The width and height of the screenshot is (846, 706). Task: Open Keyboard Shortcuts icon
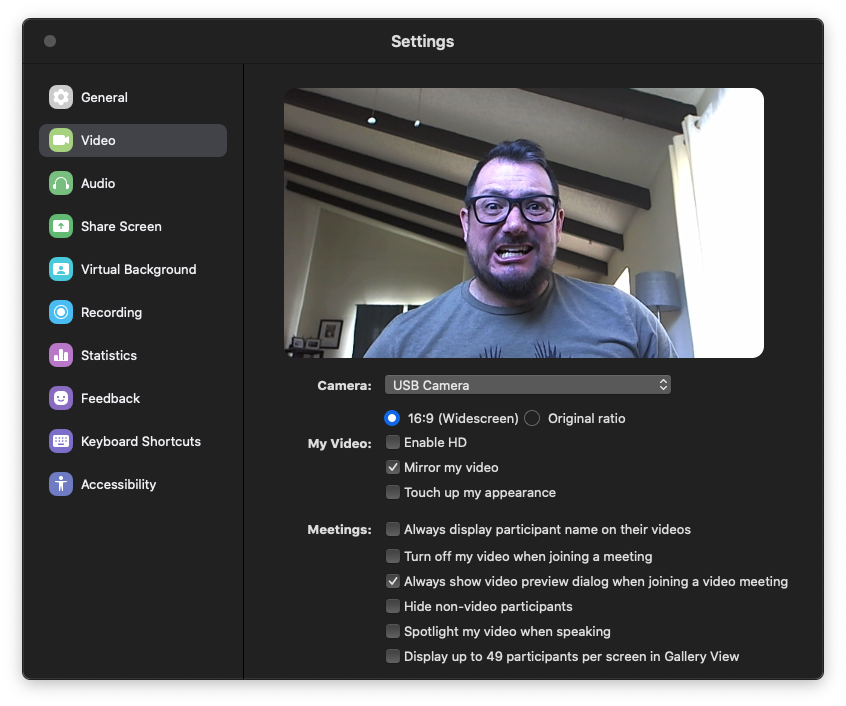pos(61,441)
